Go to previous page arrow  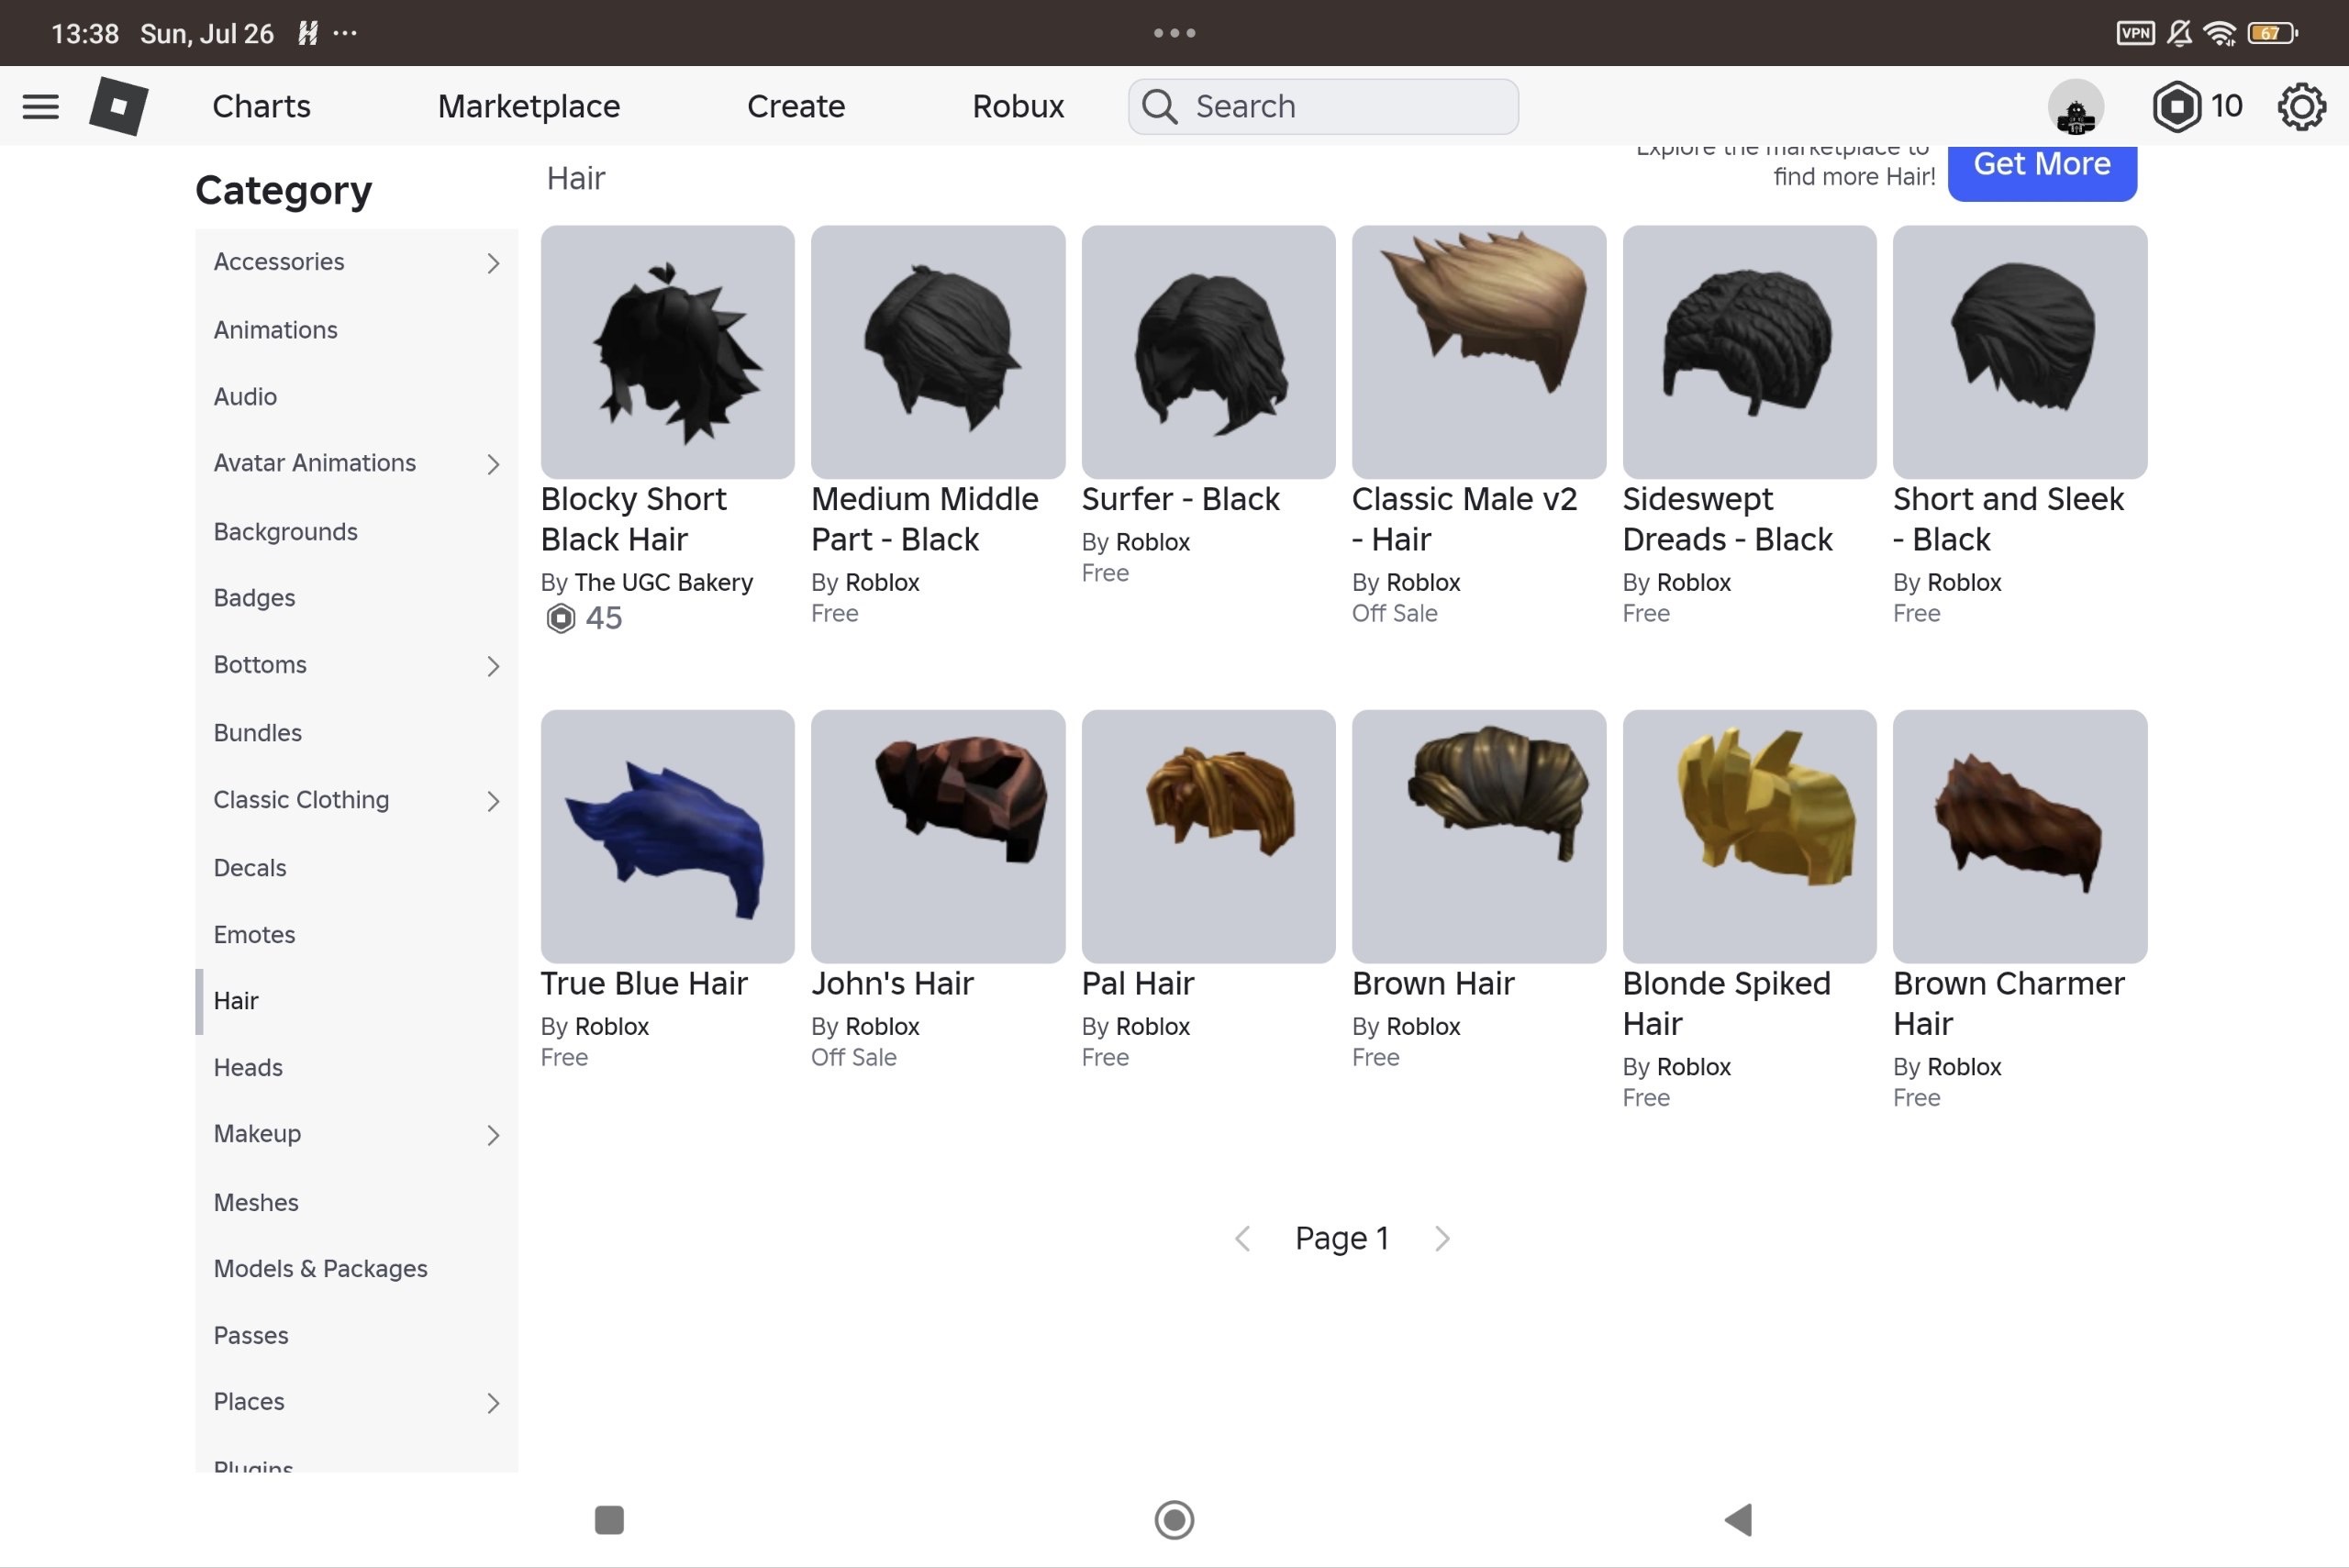pos(1243,1239)
